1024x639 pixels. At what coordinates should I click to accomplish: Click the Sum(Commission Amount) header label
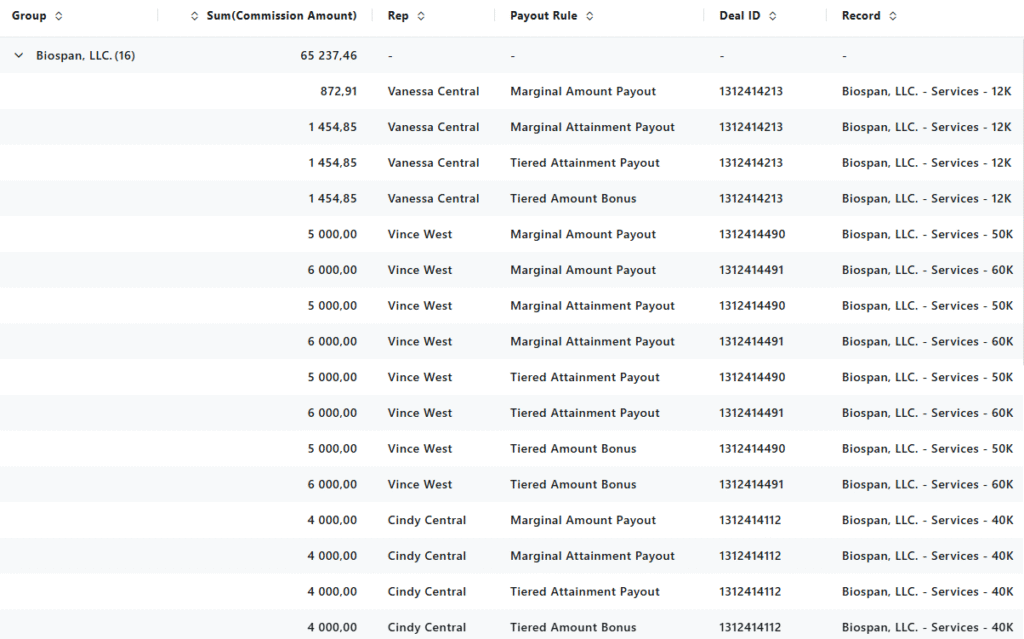point(281,16)
